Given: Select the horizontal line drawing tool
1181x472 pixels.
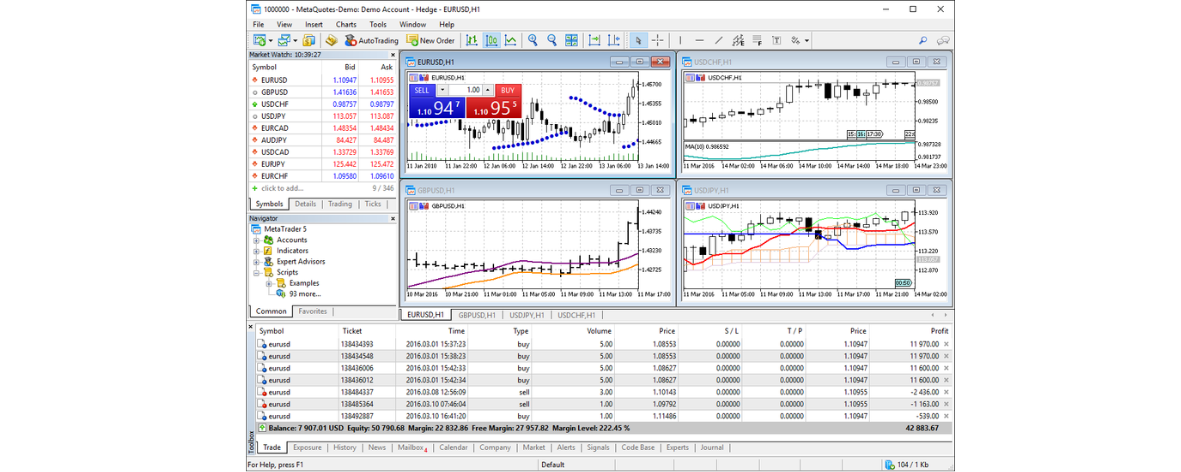Looking at the screenshot, I should (700, 40).
